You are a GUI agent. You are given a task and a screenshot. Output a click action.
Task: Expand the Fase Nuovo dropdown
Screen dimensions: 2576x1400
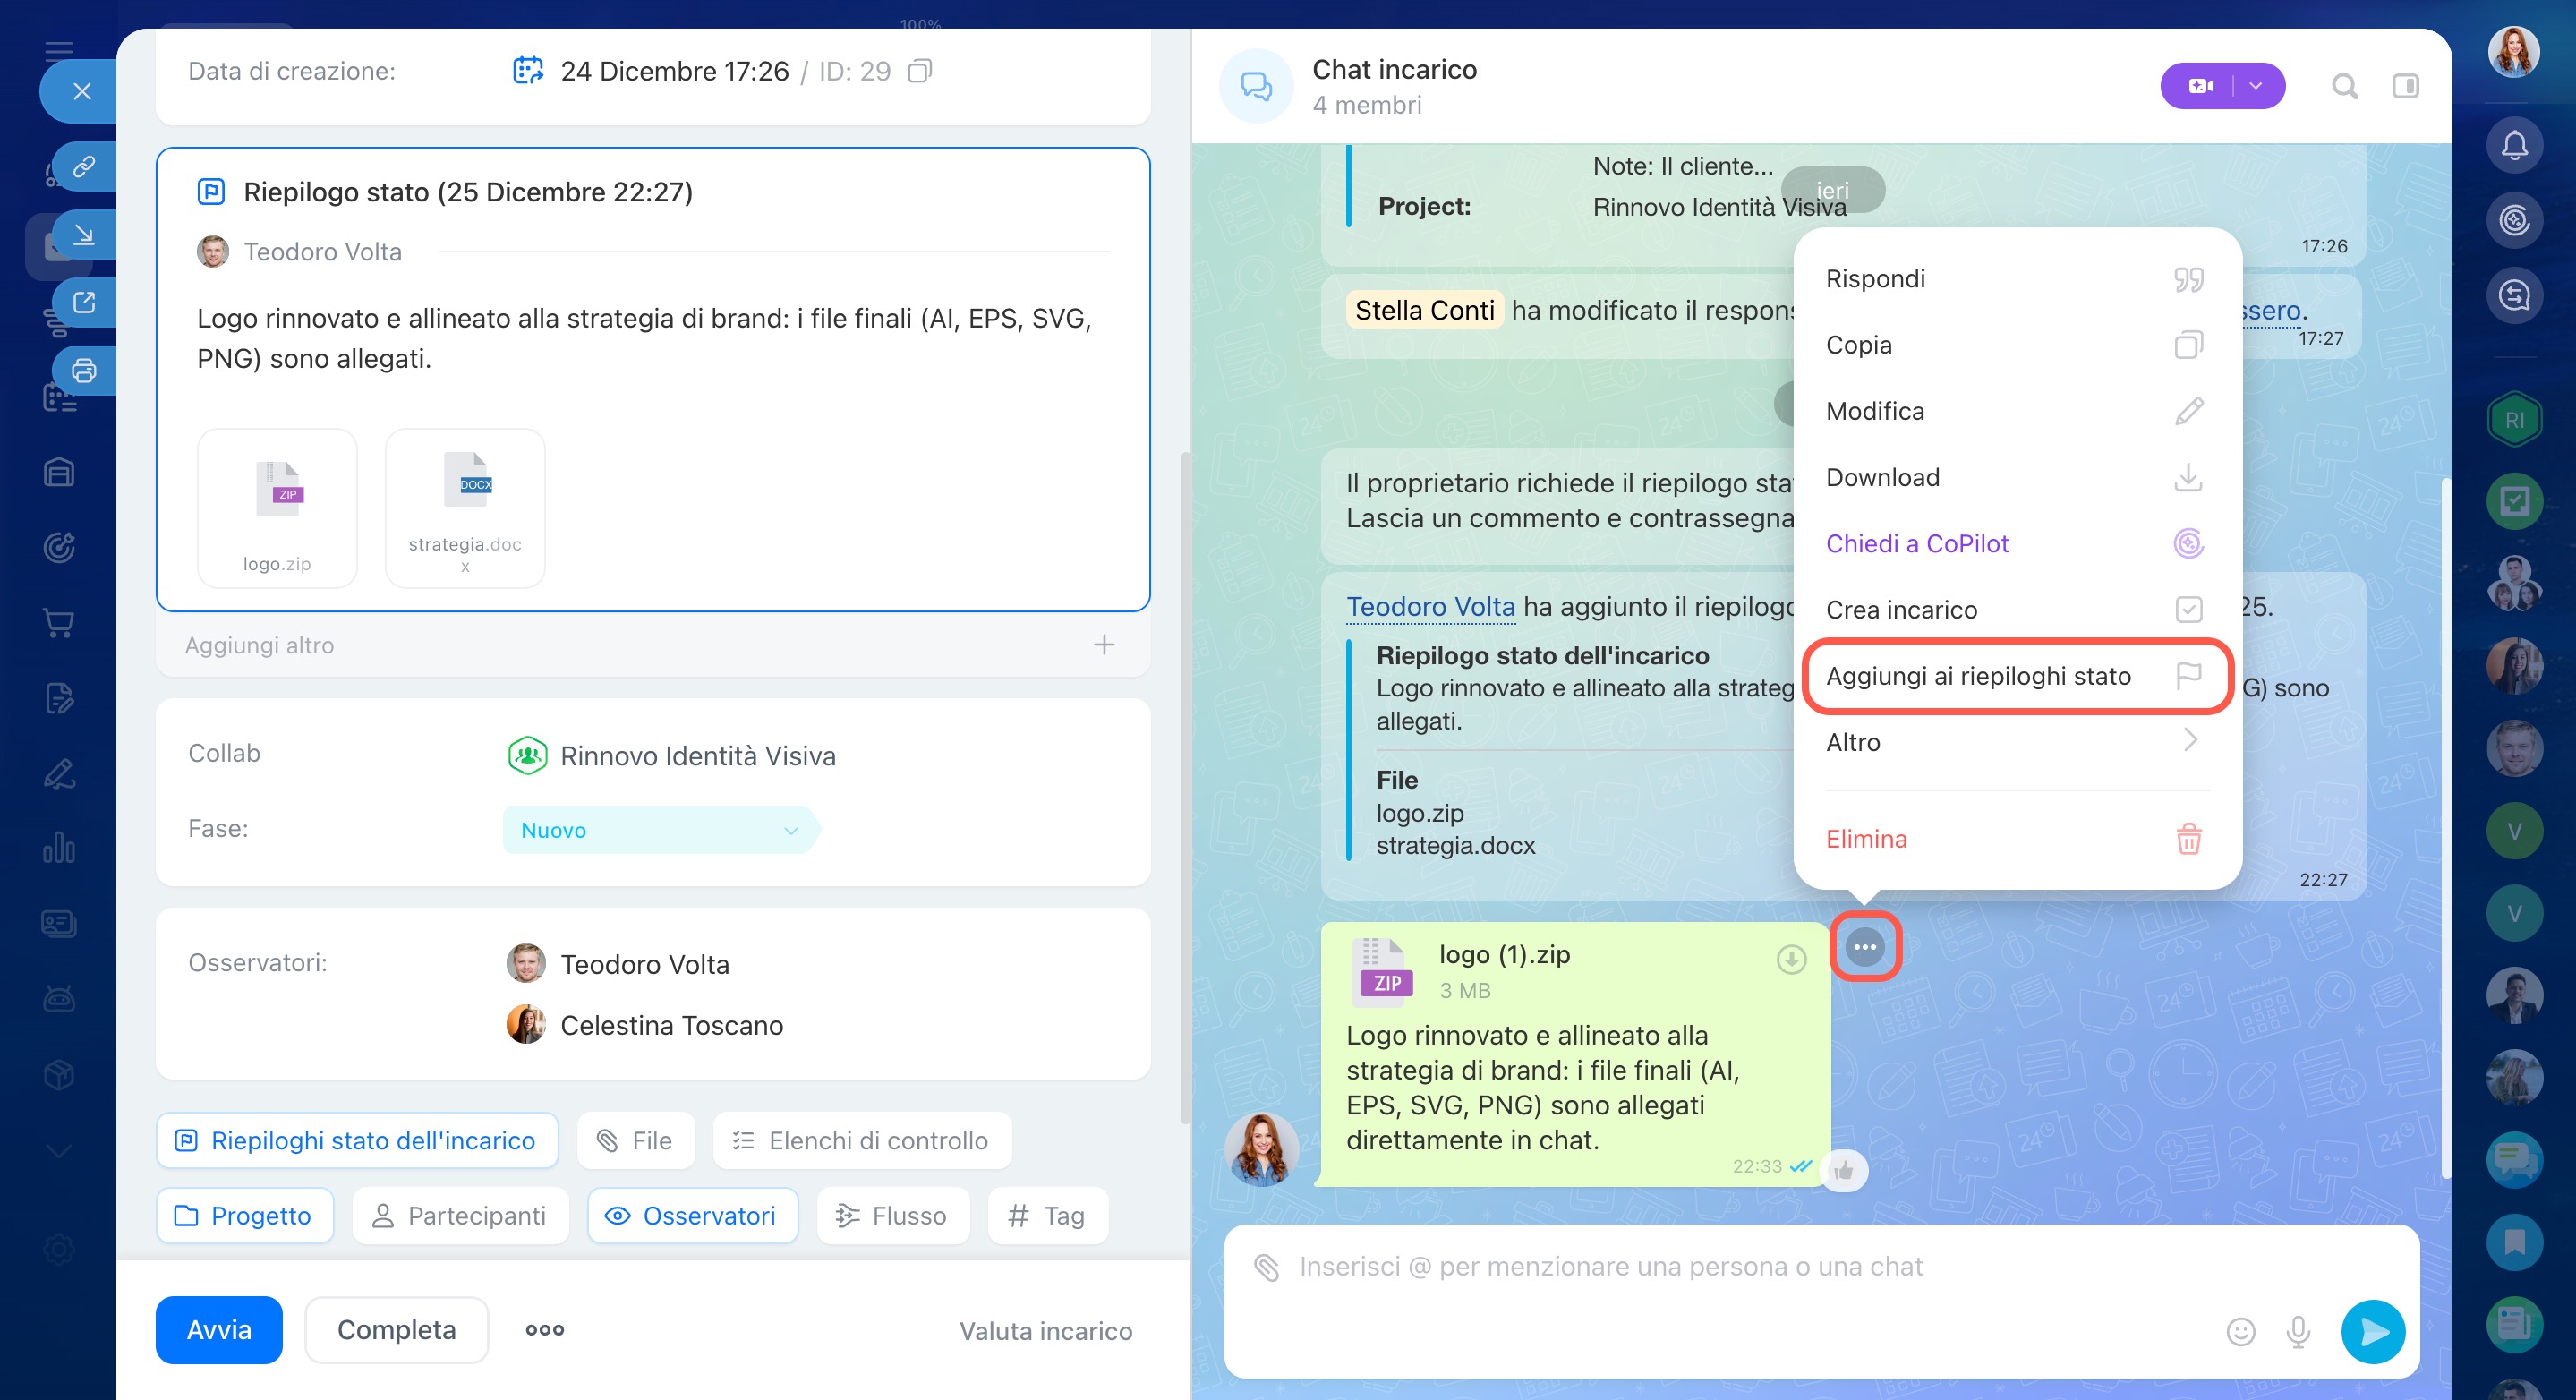(790, 830)
